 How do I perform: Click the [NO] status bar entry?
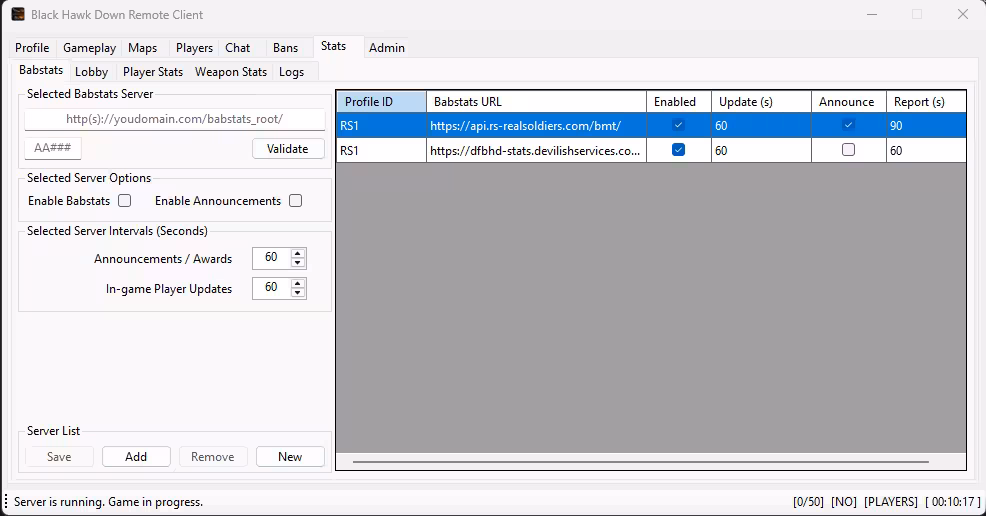(x=844, y=502)
